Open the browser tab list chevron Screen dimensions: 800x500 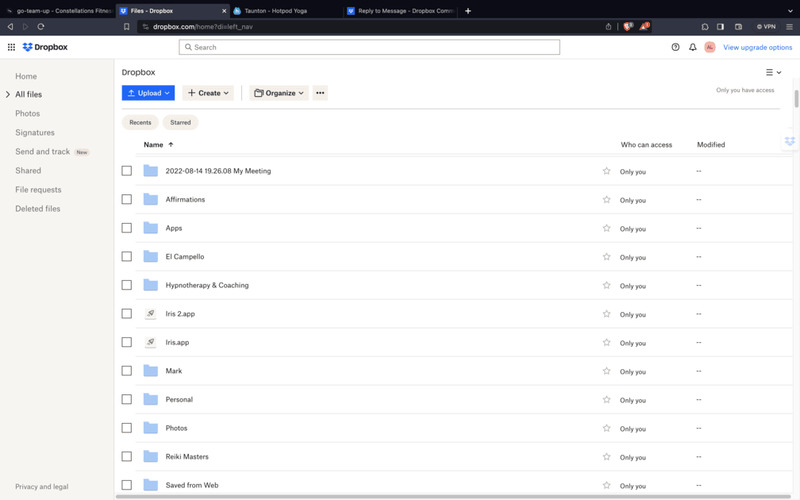[790, 11]
